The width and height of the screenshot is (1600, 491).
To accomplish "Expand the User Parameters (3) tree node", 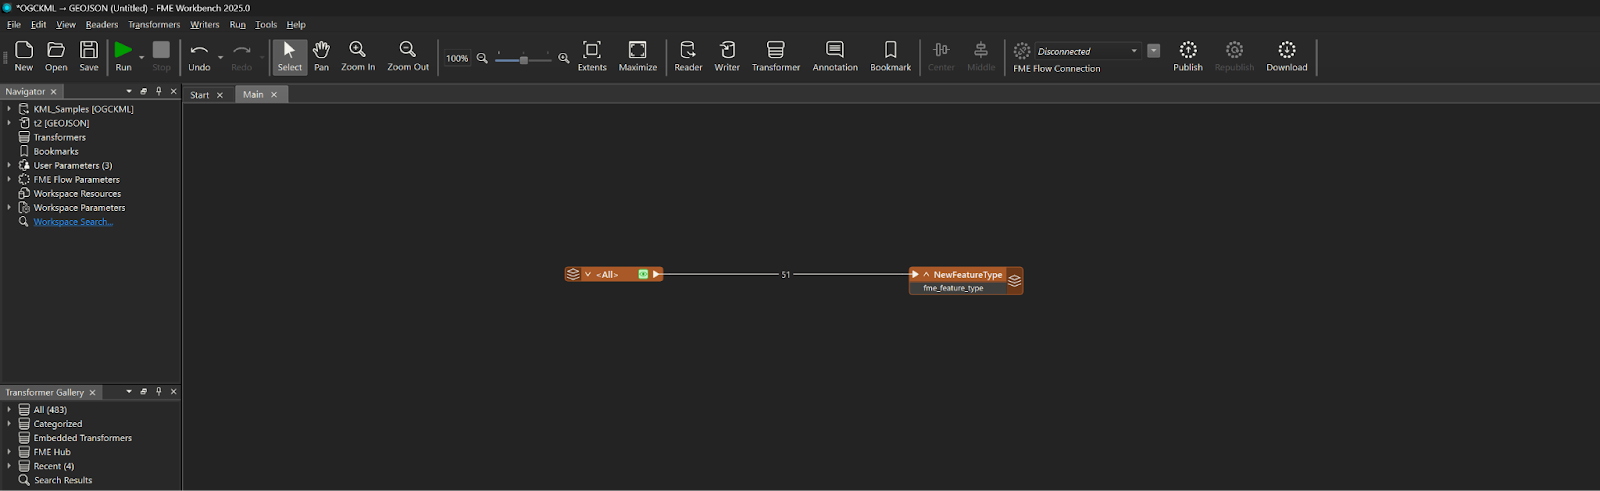I will click(9, 165).
